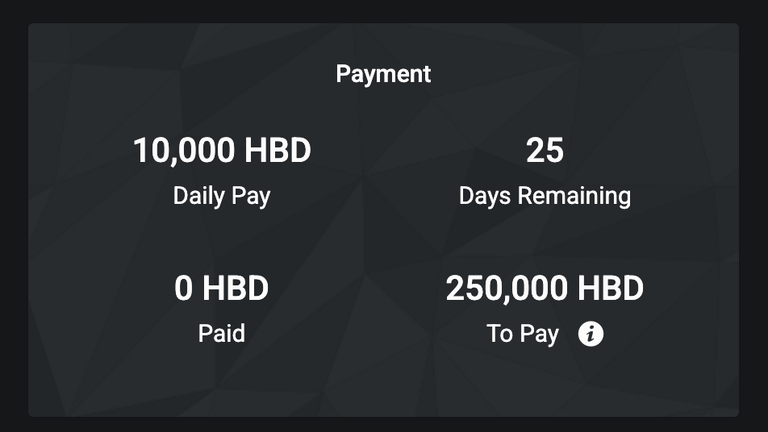Click the HBD unit in Daily Pay value

[278, 150]
